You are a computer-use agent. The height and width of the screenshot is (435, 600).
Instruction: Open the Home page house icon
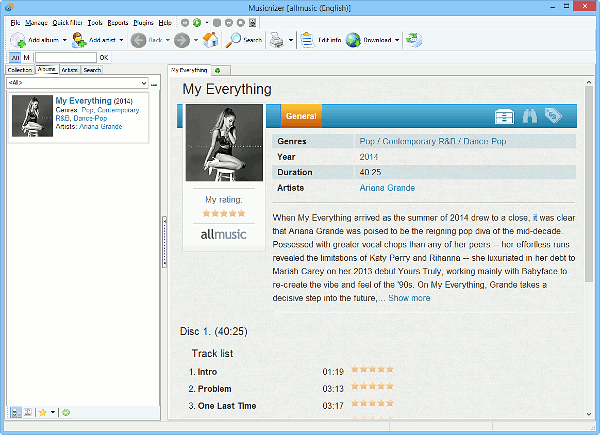pos(210,40)
